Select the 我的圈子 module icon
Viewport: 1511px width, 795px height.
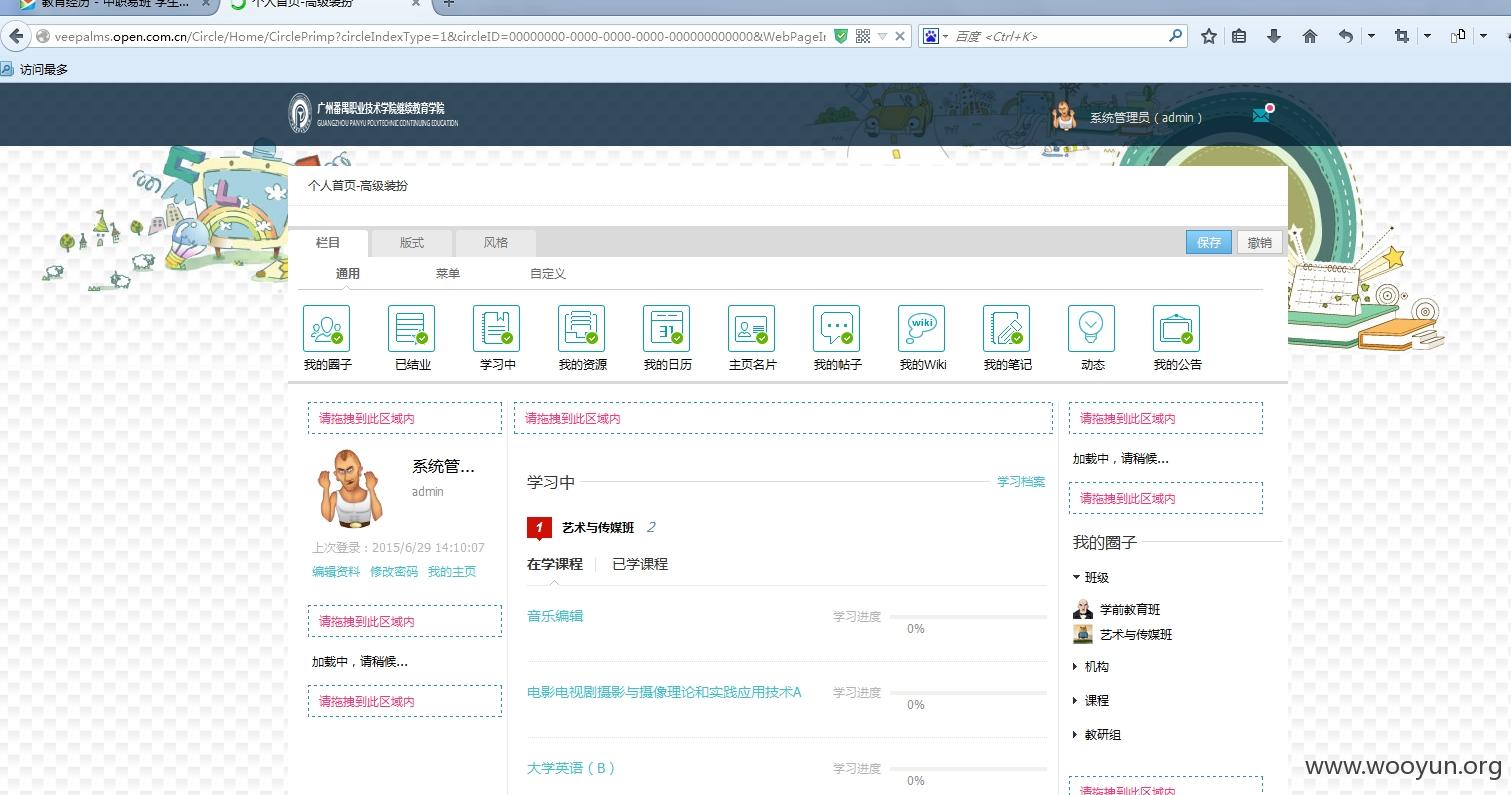pyautogui.click(x=327, y=328)
